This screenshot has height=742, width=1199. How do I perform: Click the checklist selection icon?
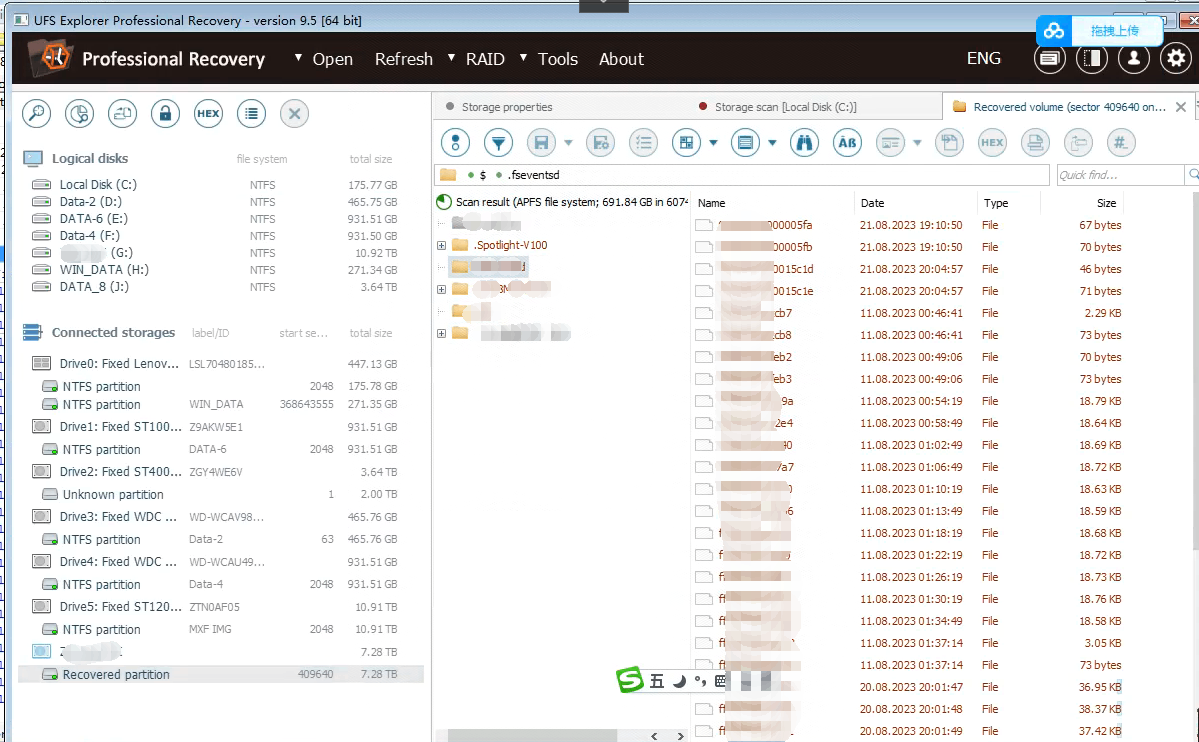pos(643,142)
